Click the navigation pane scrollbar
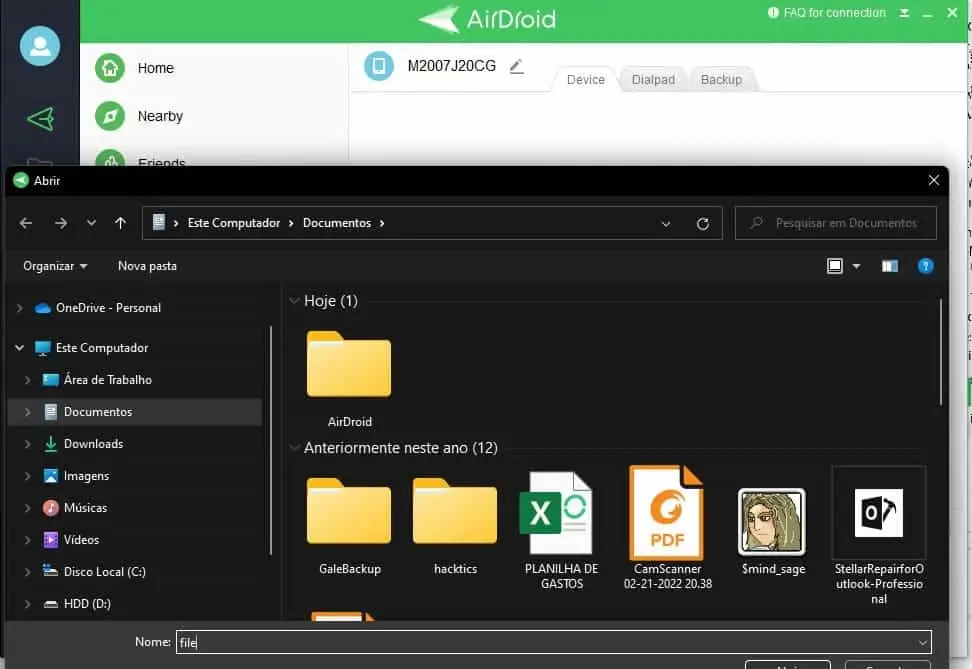Image resolution: width=972 pixels, height=669 pixels. coord(271,440)
